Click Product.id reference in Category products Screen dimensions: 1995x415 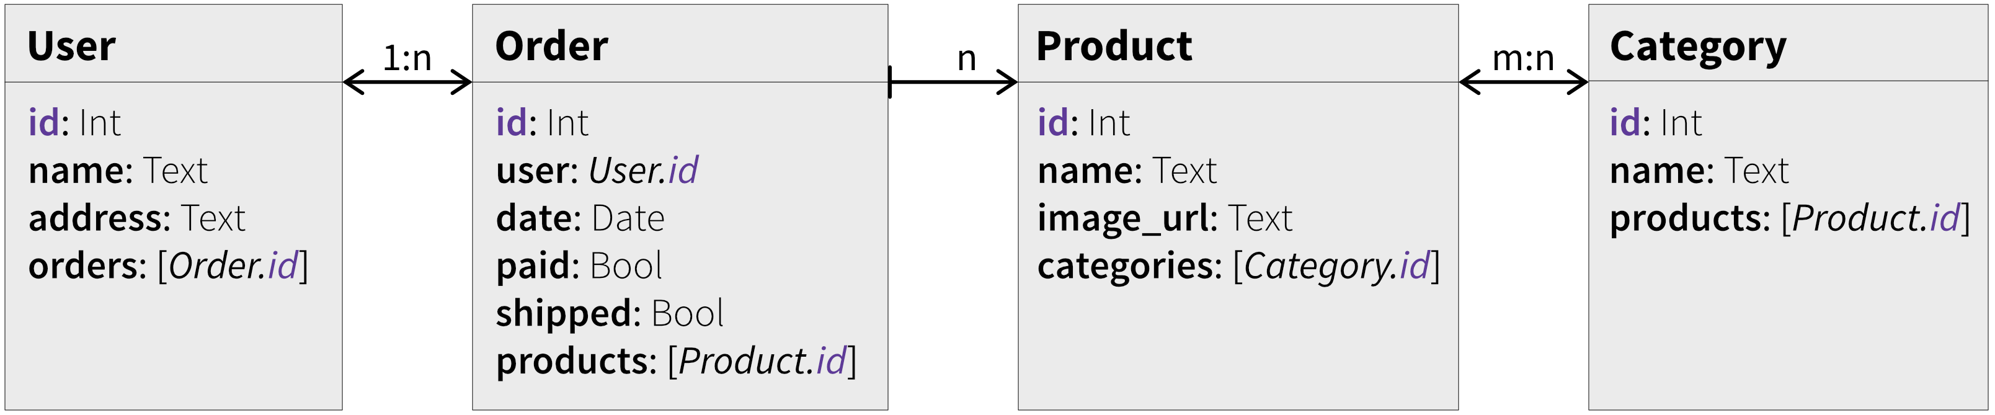(x=1875, y=218)
